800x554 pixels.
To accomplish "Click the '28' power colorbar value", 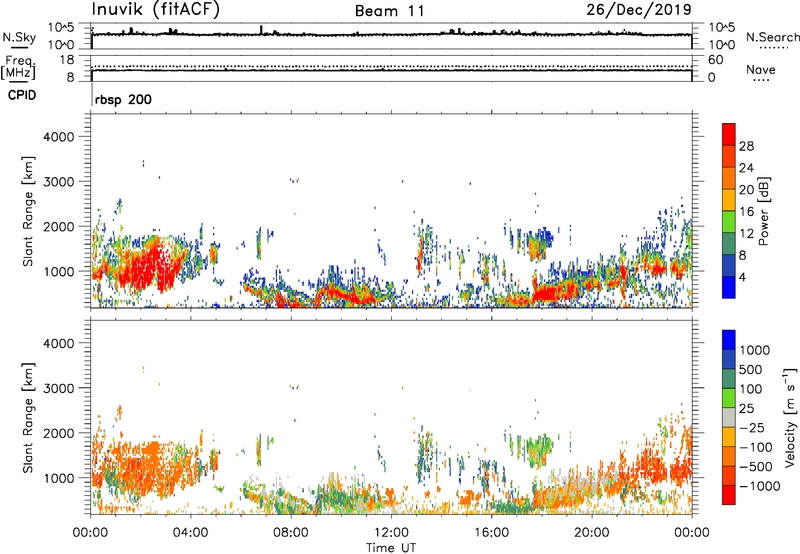I will 746,146.
